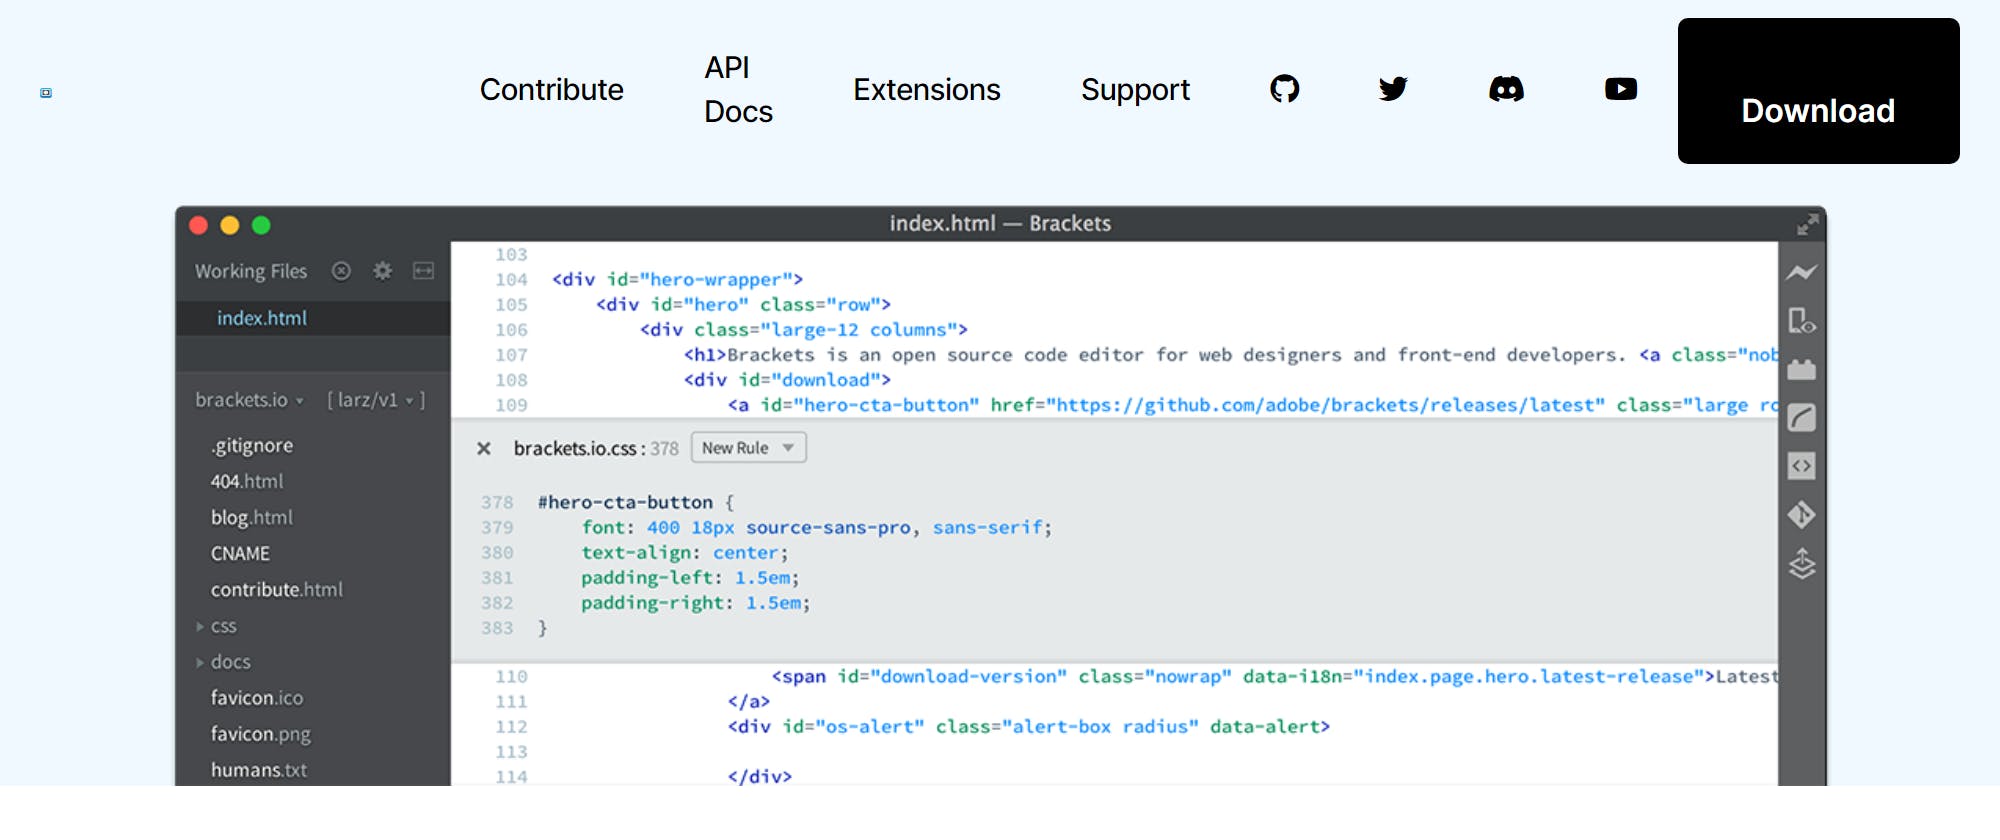Click the brackets.io.css file name in inline editor
The width and height of the screenshot is (2000, 840).
pos(575,448)
